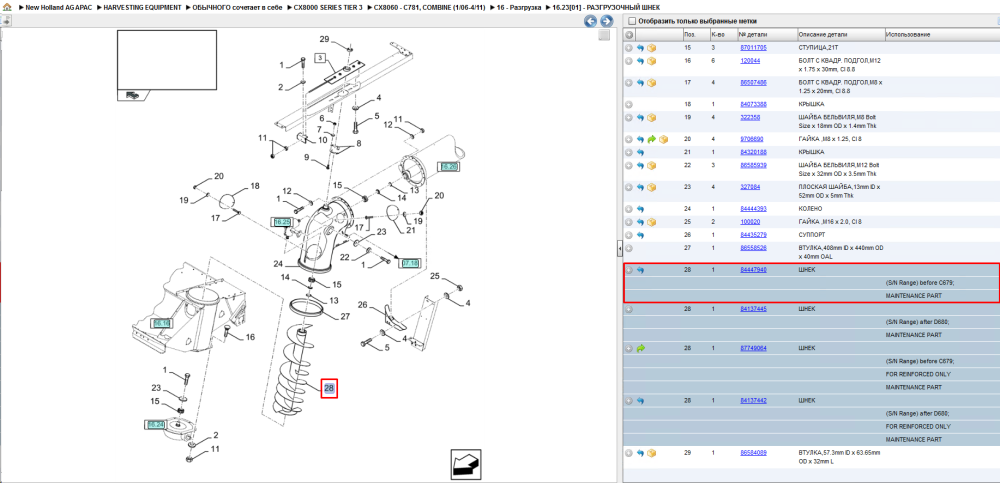
Task: Open breadcrumb '16 - Разгрузка'
Action: pos(519,7)
